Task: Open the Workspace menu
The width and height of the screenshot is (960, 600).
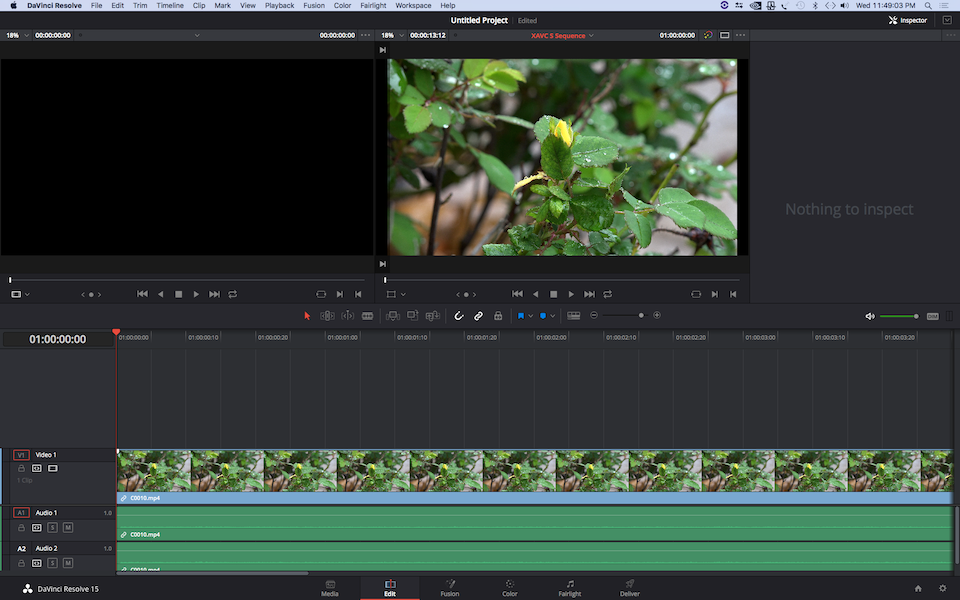Action: click(x=413, y=6)
